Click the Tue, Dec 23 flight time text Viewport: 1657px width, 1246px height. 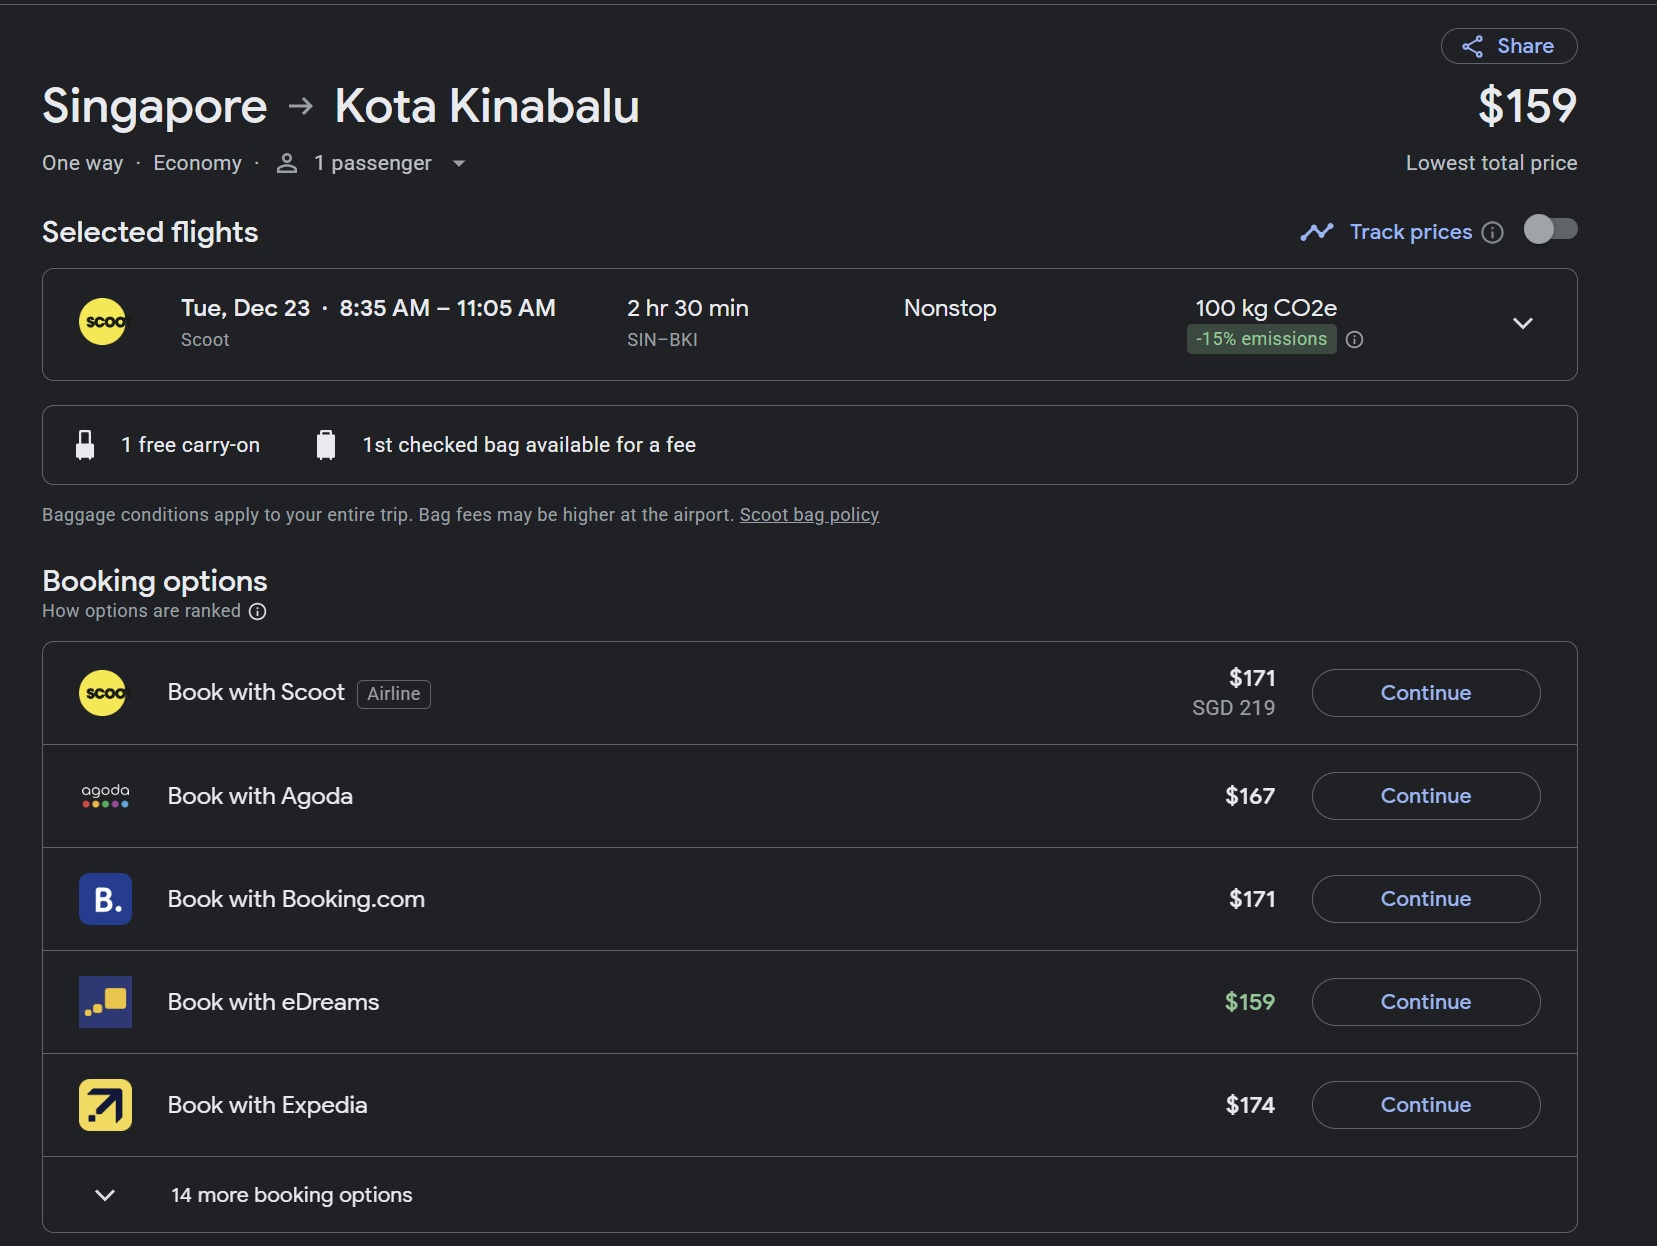point(368,308)
